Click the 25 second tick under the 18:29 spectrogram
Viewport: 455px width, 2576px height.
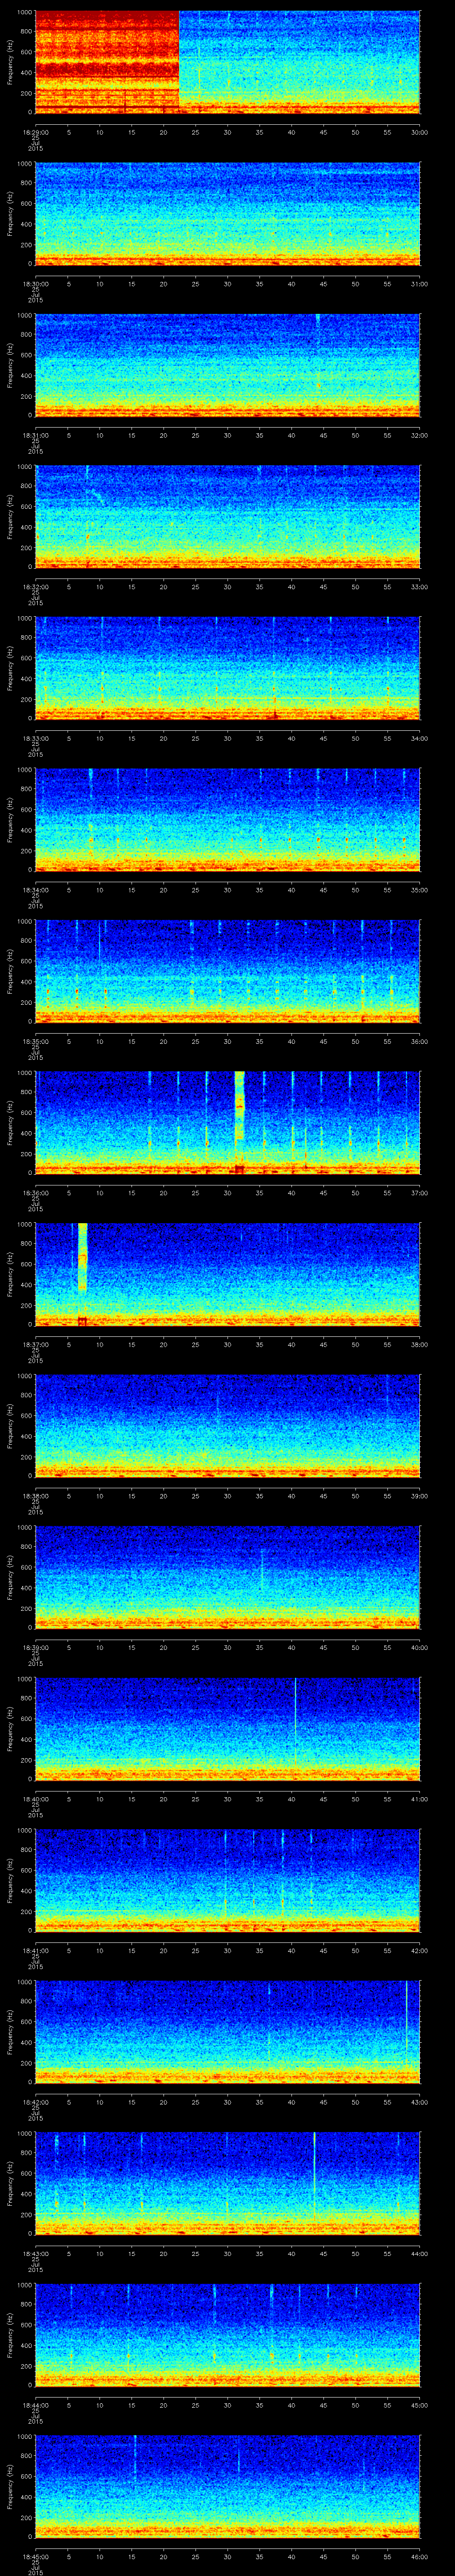196,132
